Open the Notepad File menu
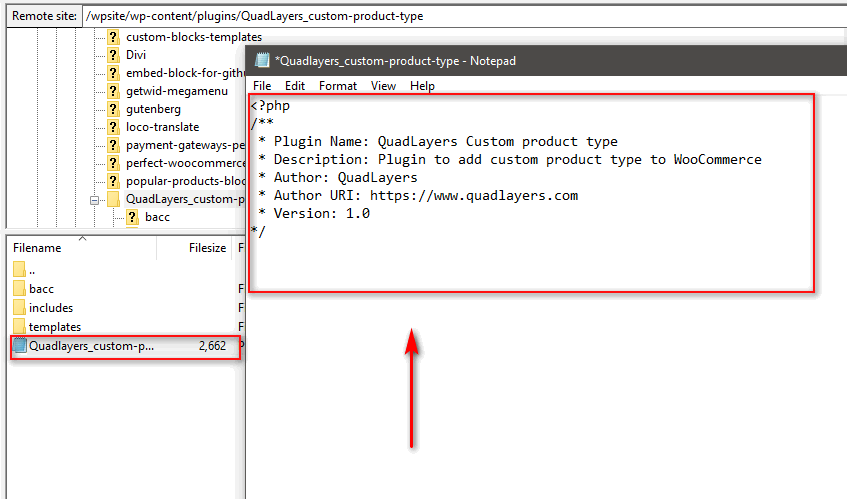847x499 pixels. [x=262, y=86]
